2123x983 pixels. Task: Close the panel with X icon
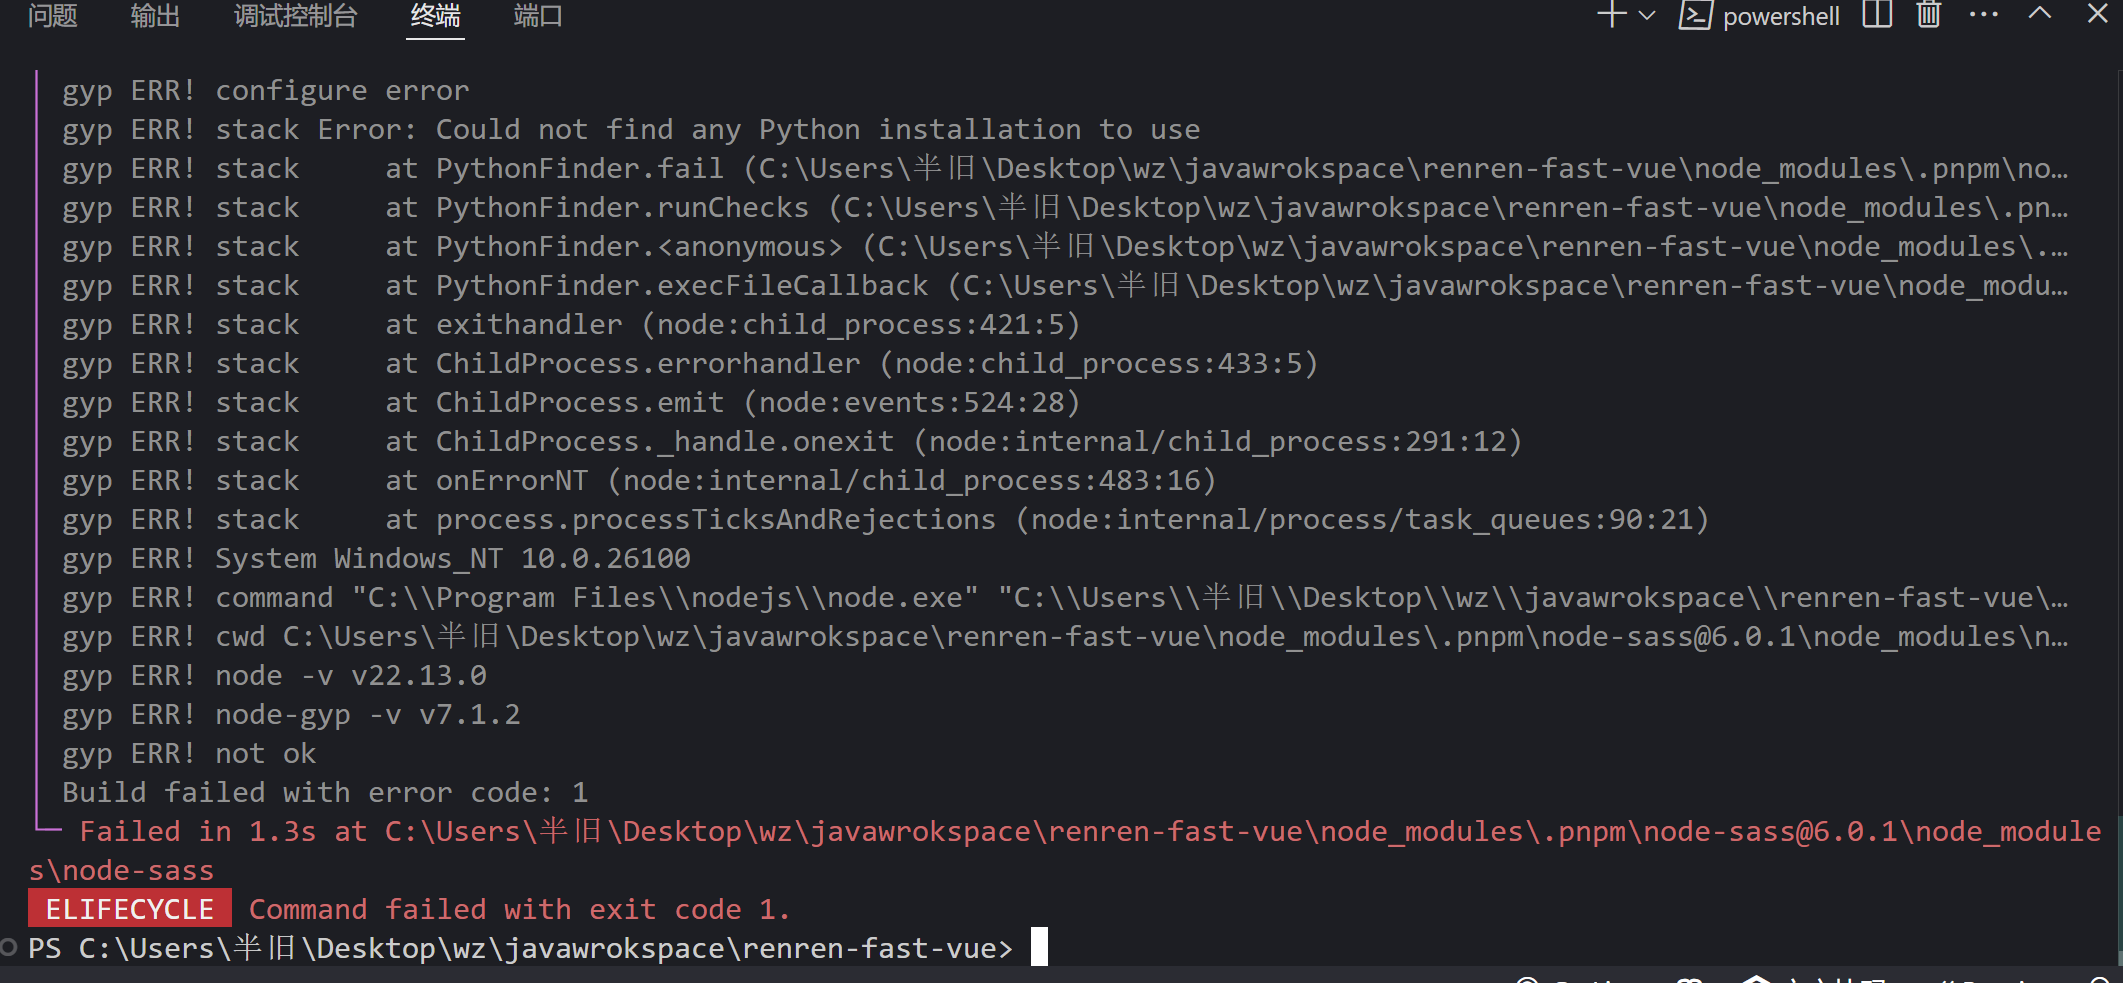click(x=2097, y=14)
